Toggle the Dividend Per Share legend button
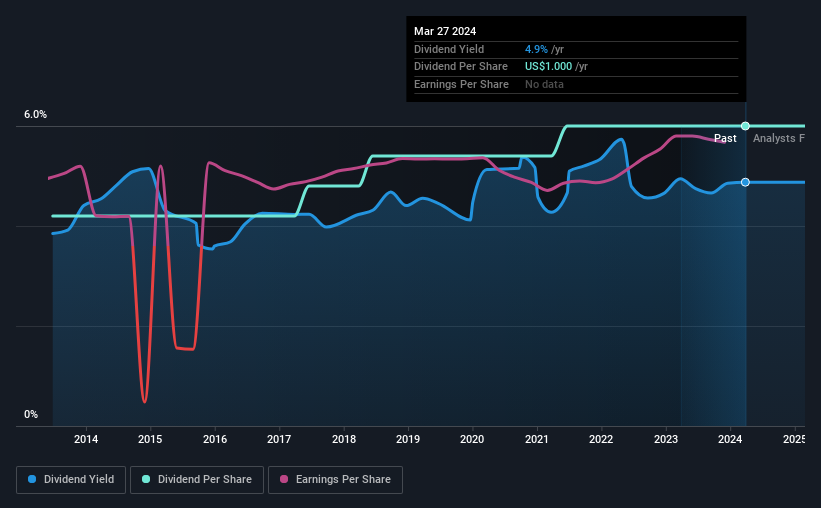 click(x=197, y=479)
